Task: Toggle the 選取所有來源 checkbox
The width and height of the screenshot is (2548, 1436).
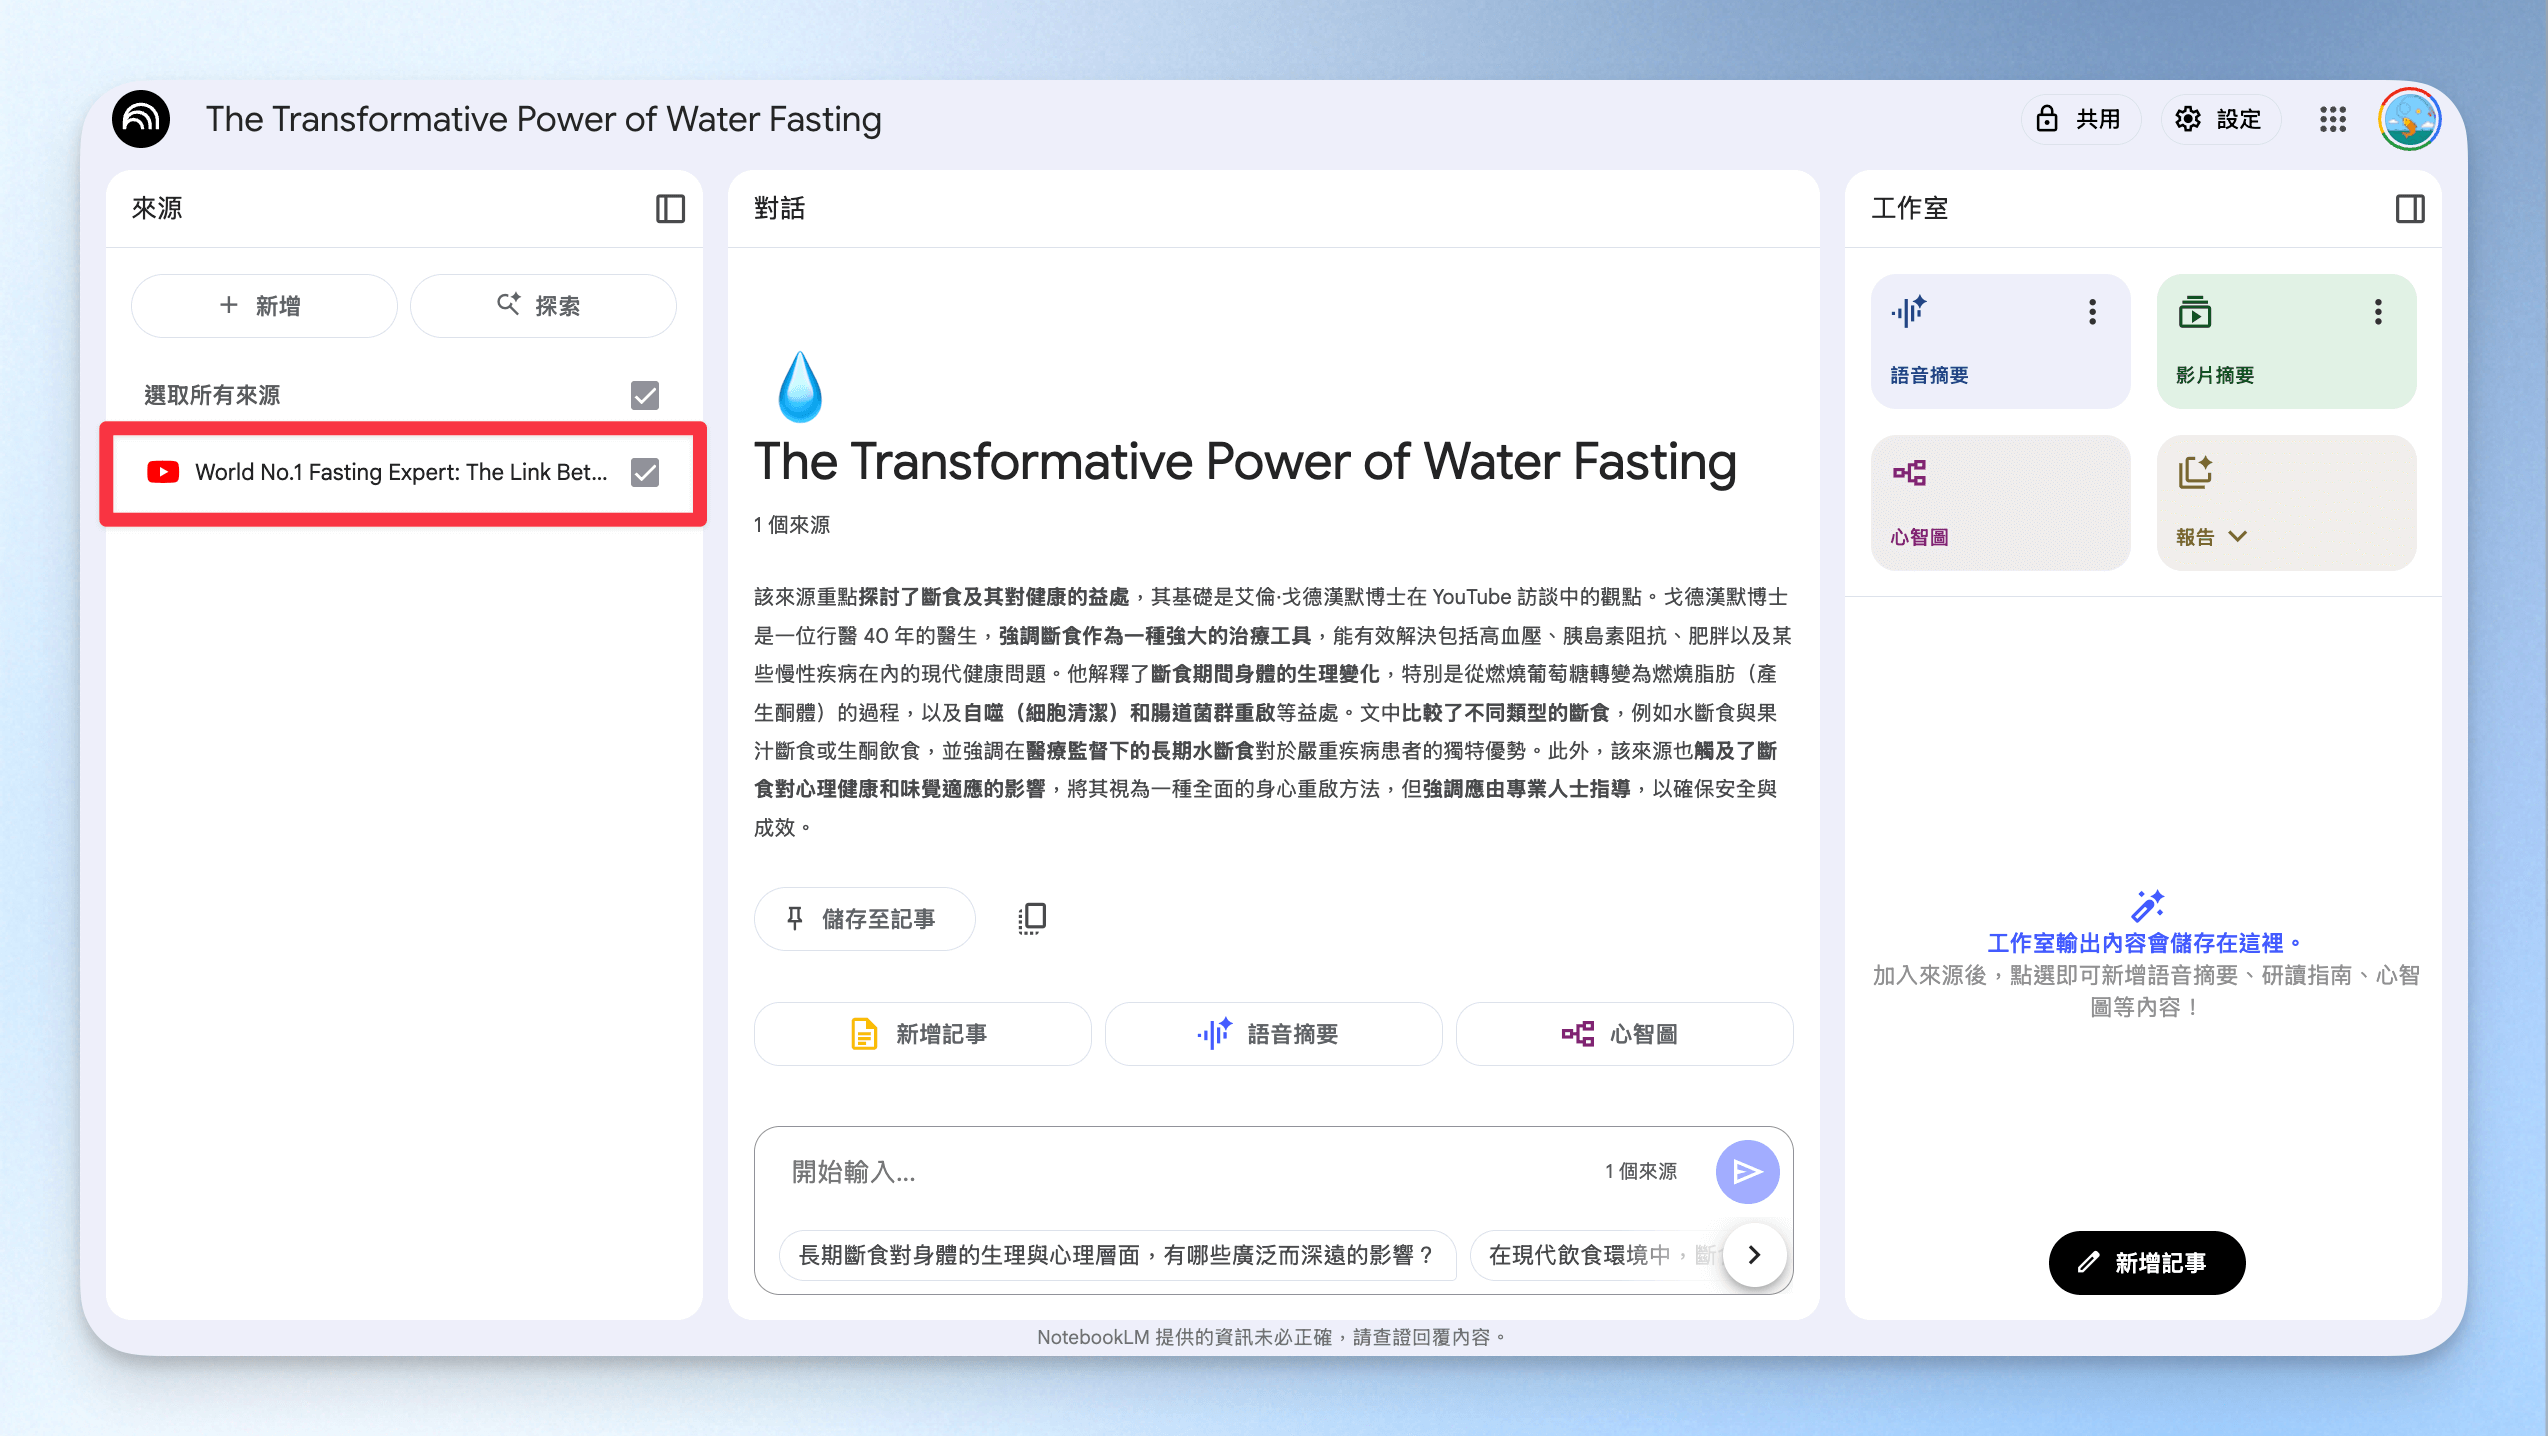Action: pos(645,395)
